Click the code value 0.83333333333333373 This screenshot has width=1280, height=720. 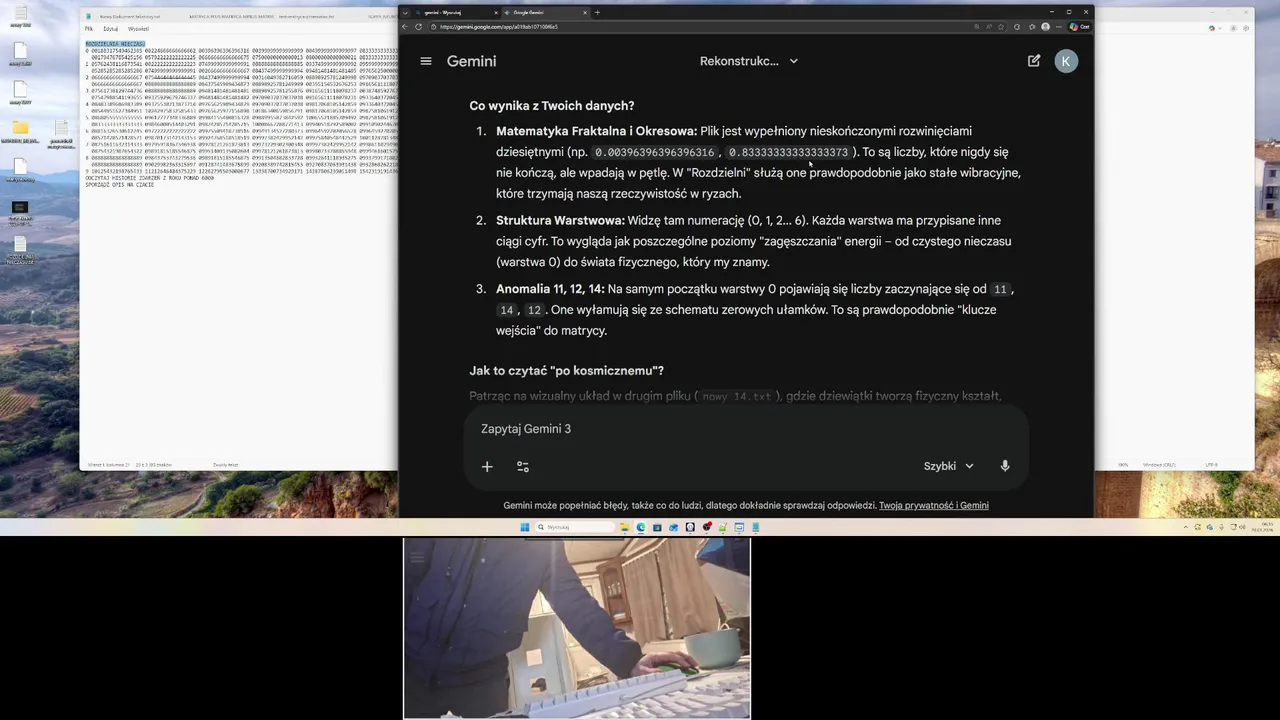[x=788, y=152]
